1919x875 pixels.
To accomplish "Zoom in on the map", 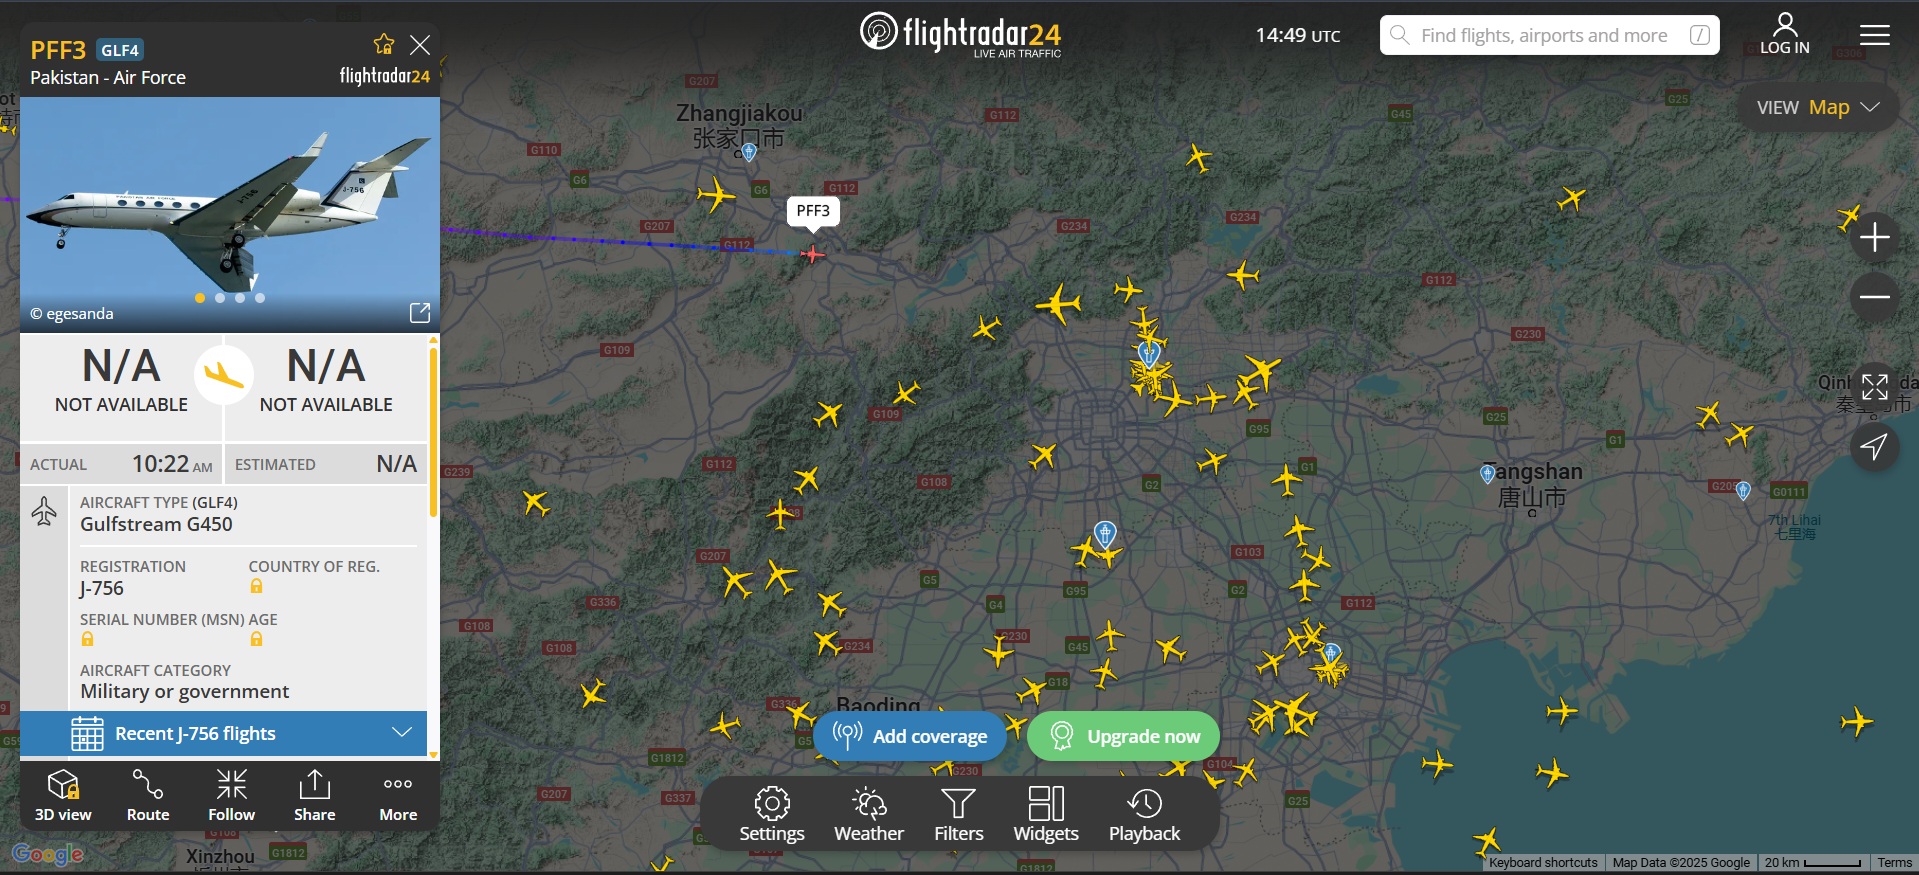I will [1874, 237].
